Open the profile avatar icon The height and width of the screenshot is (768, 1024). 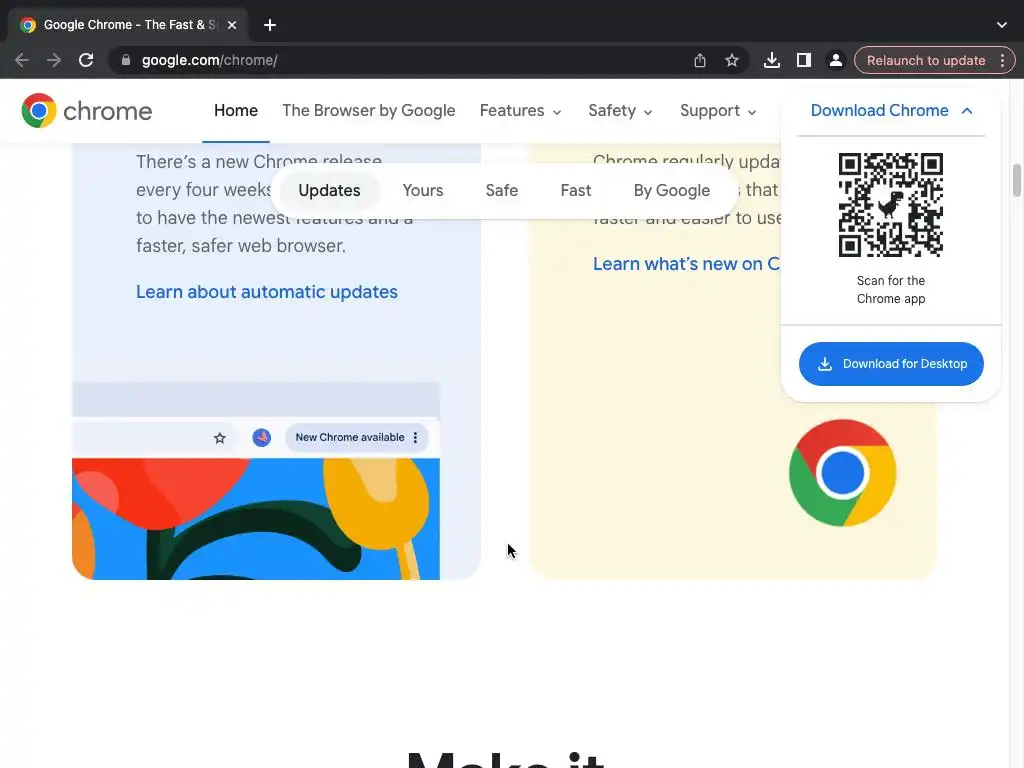pyautogui.click(x=835, y=60)
